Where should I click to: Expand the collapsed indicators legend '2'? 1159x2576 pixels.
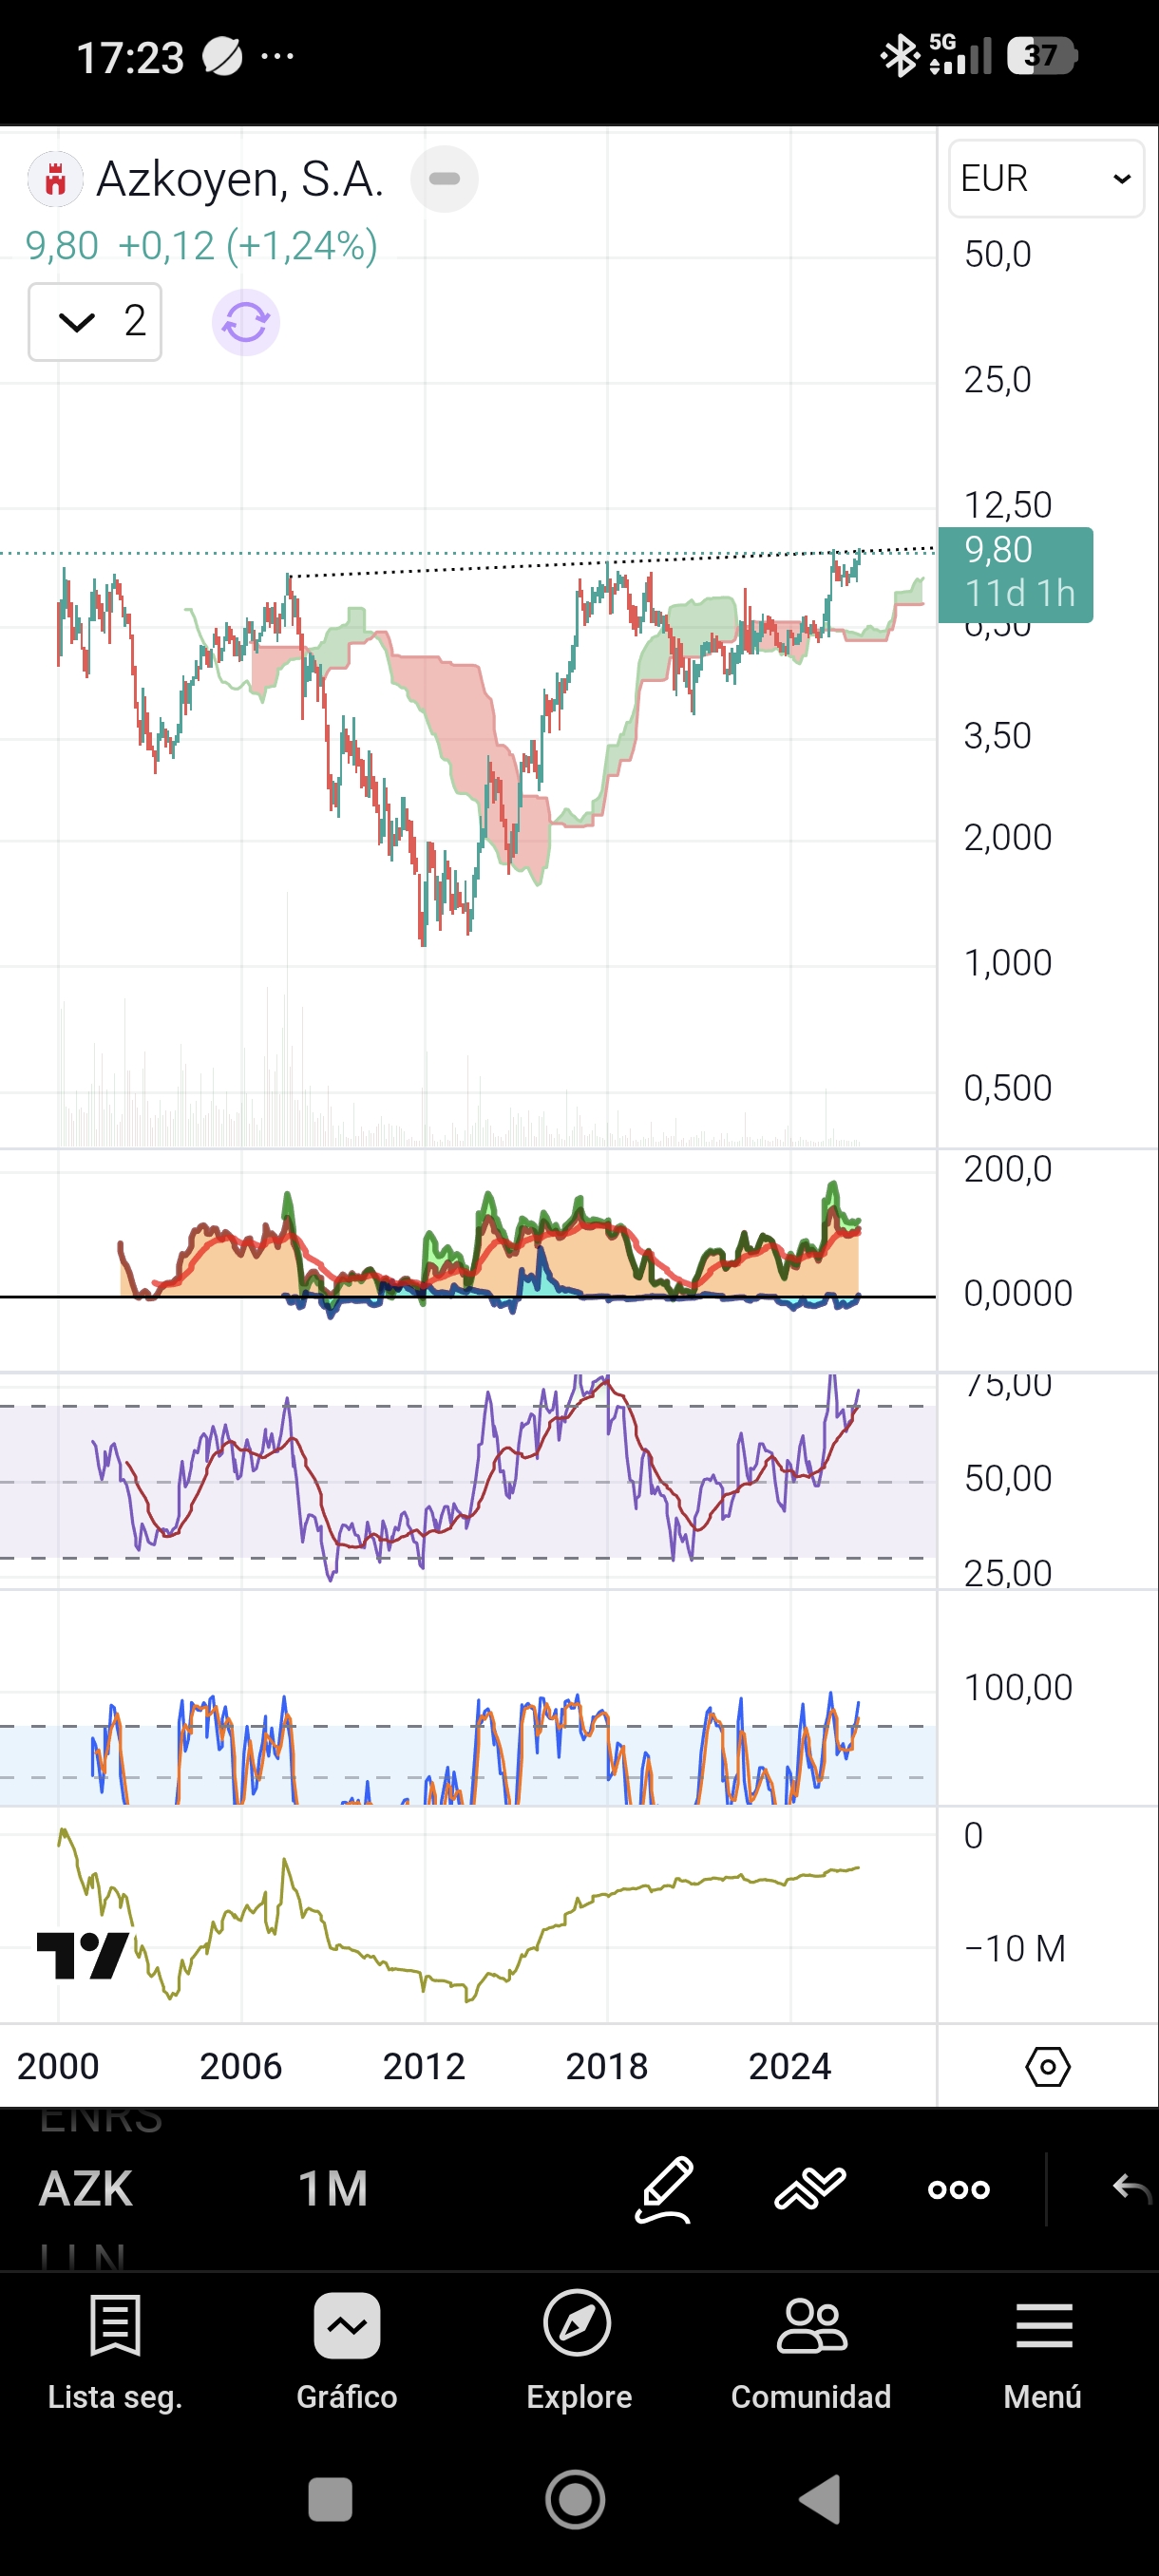tap(96, 322)
